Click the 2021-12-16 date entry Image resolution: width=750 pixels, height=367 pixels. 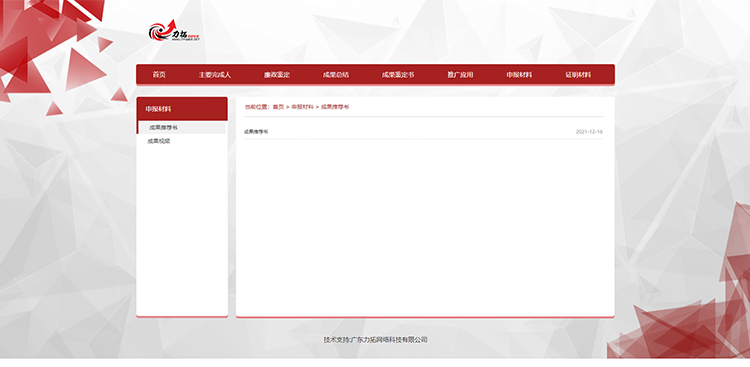(589, 132)
